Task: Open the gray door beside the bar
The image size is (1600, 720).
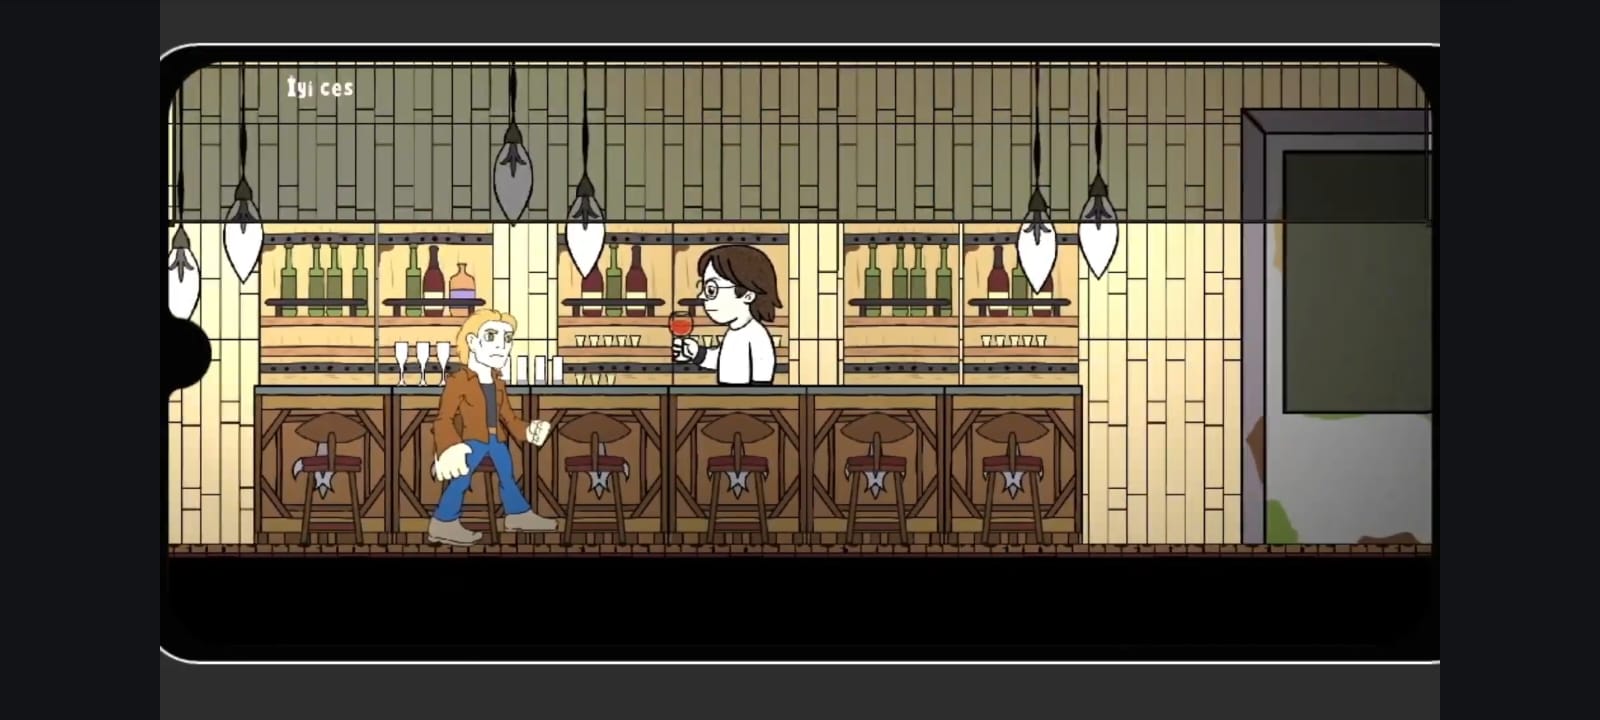Action: point(1336,328)
